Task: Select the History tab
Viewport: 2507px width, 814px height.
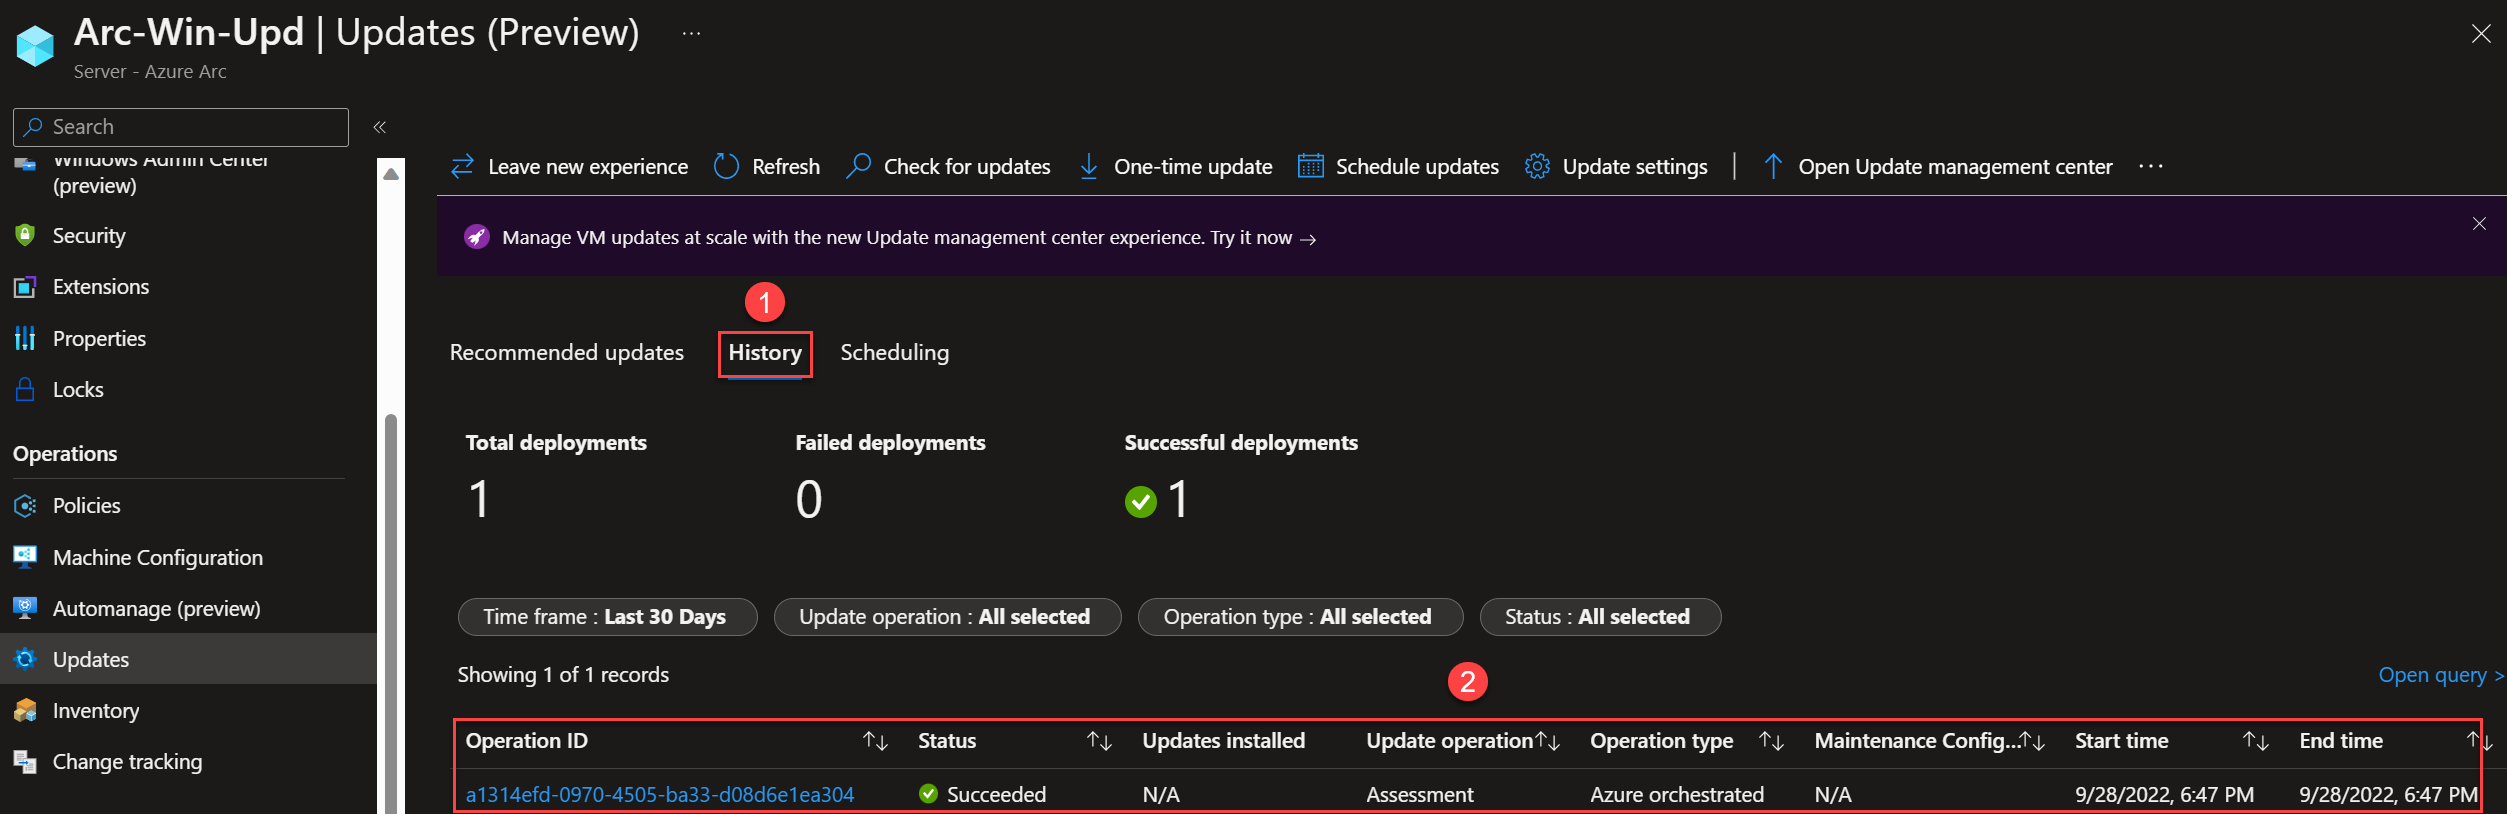Action: coord(765,353)
